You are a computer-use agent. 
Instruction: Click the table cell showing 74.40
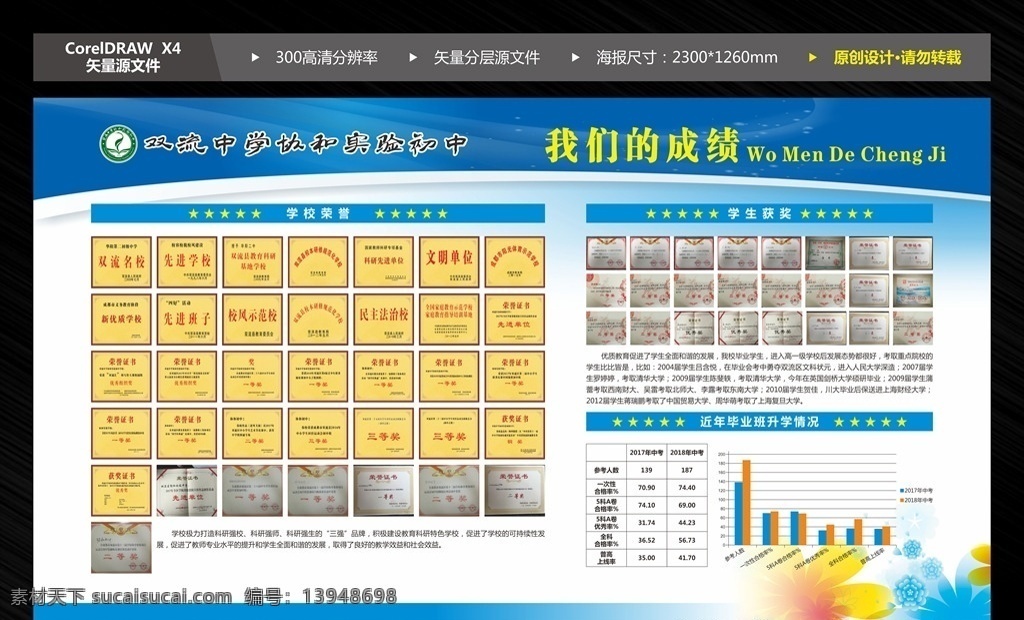click(687, 487)
